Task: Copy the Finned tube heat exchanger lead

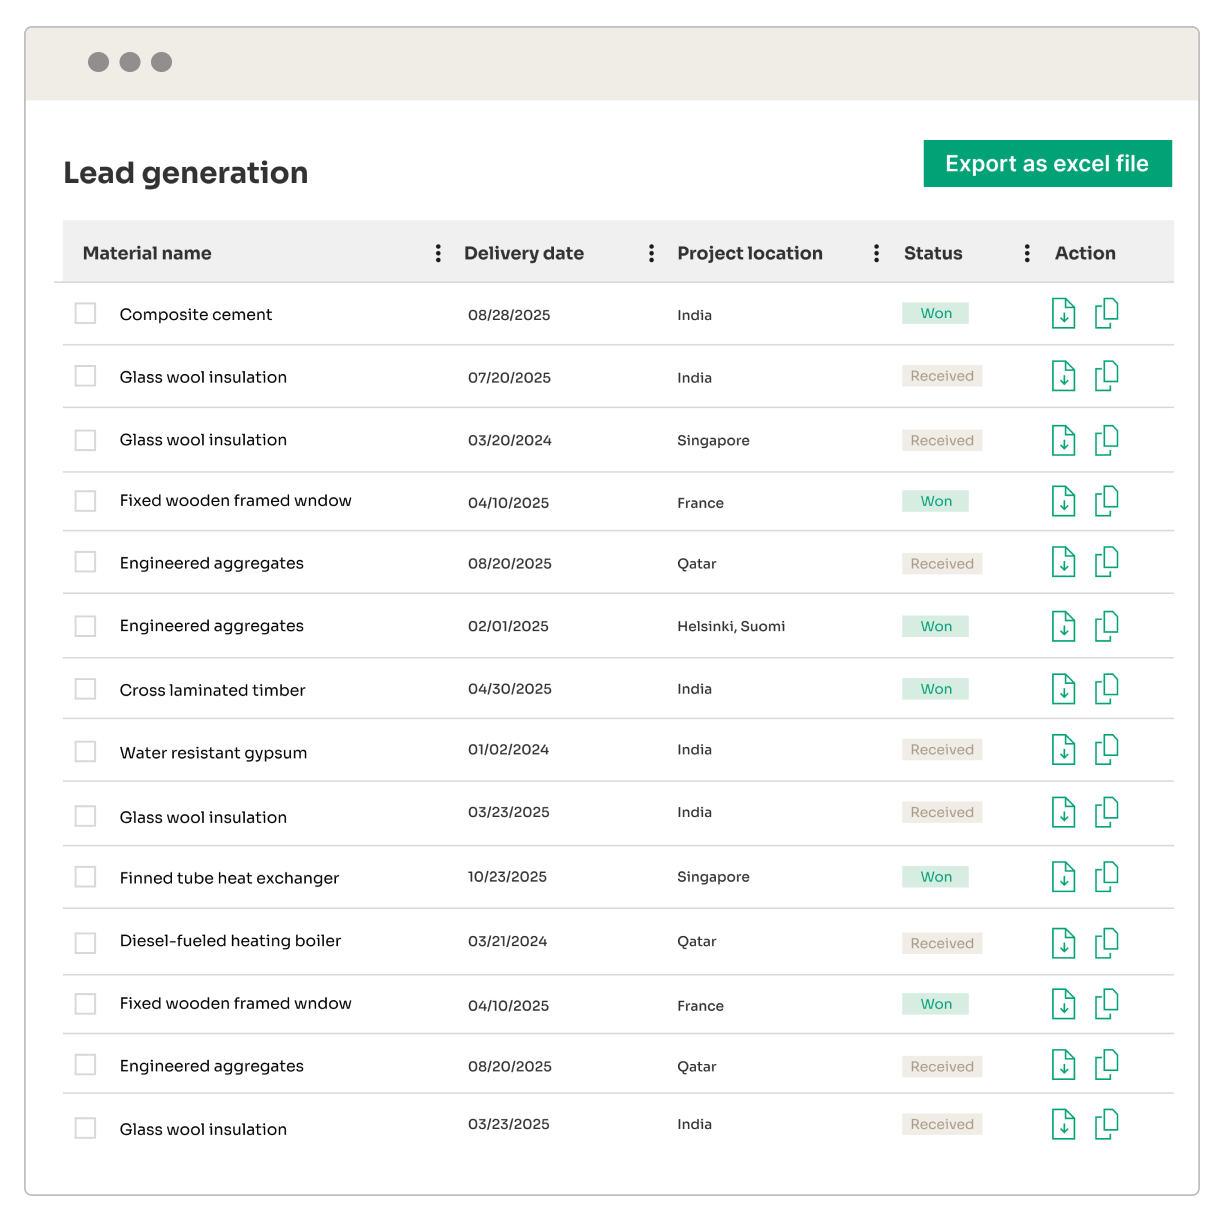Action: point(1106,876)
